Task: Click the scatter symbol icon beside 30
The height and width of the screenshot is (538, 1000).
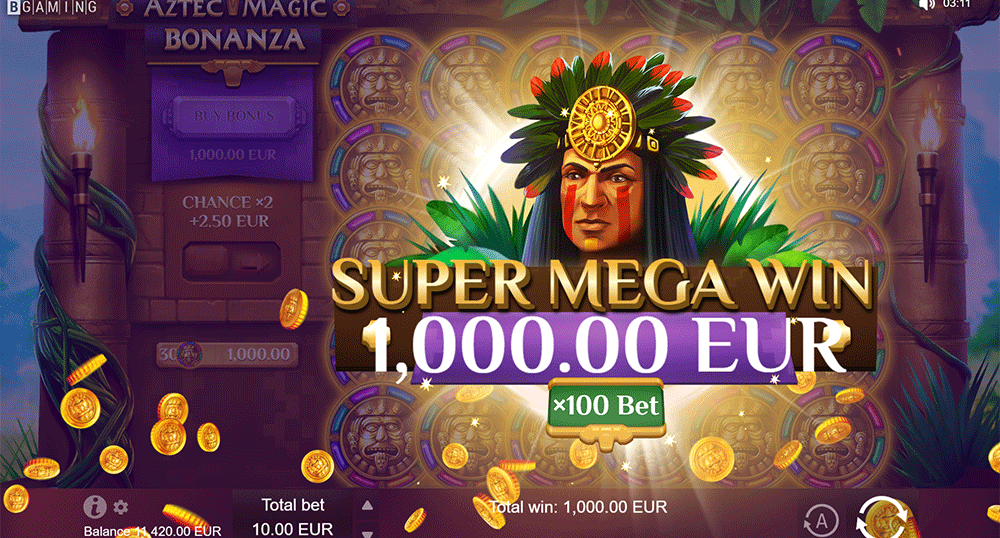Action: [x=189, y=354]
